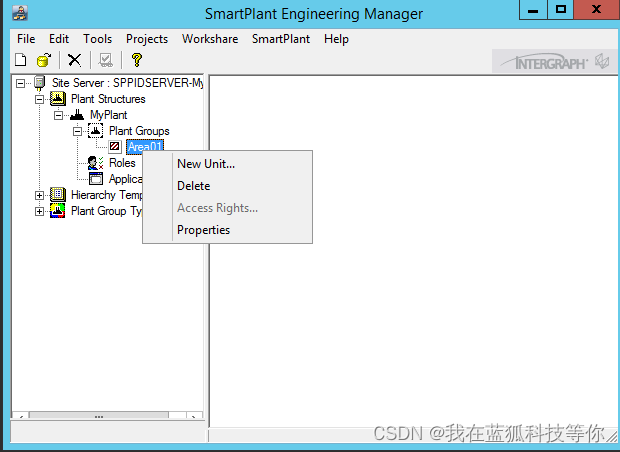Minimize the SmartPlant Engineering Manager window
Screen dimensions: 620x452
(533, 10)
